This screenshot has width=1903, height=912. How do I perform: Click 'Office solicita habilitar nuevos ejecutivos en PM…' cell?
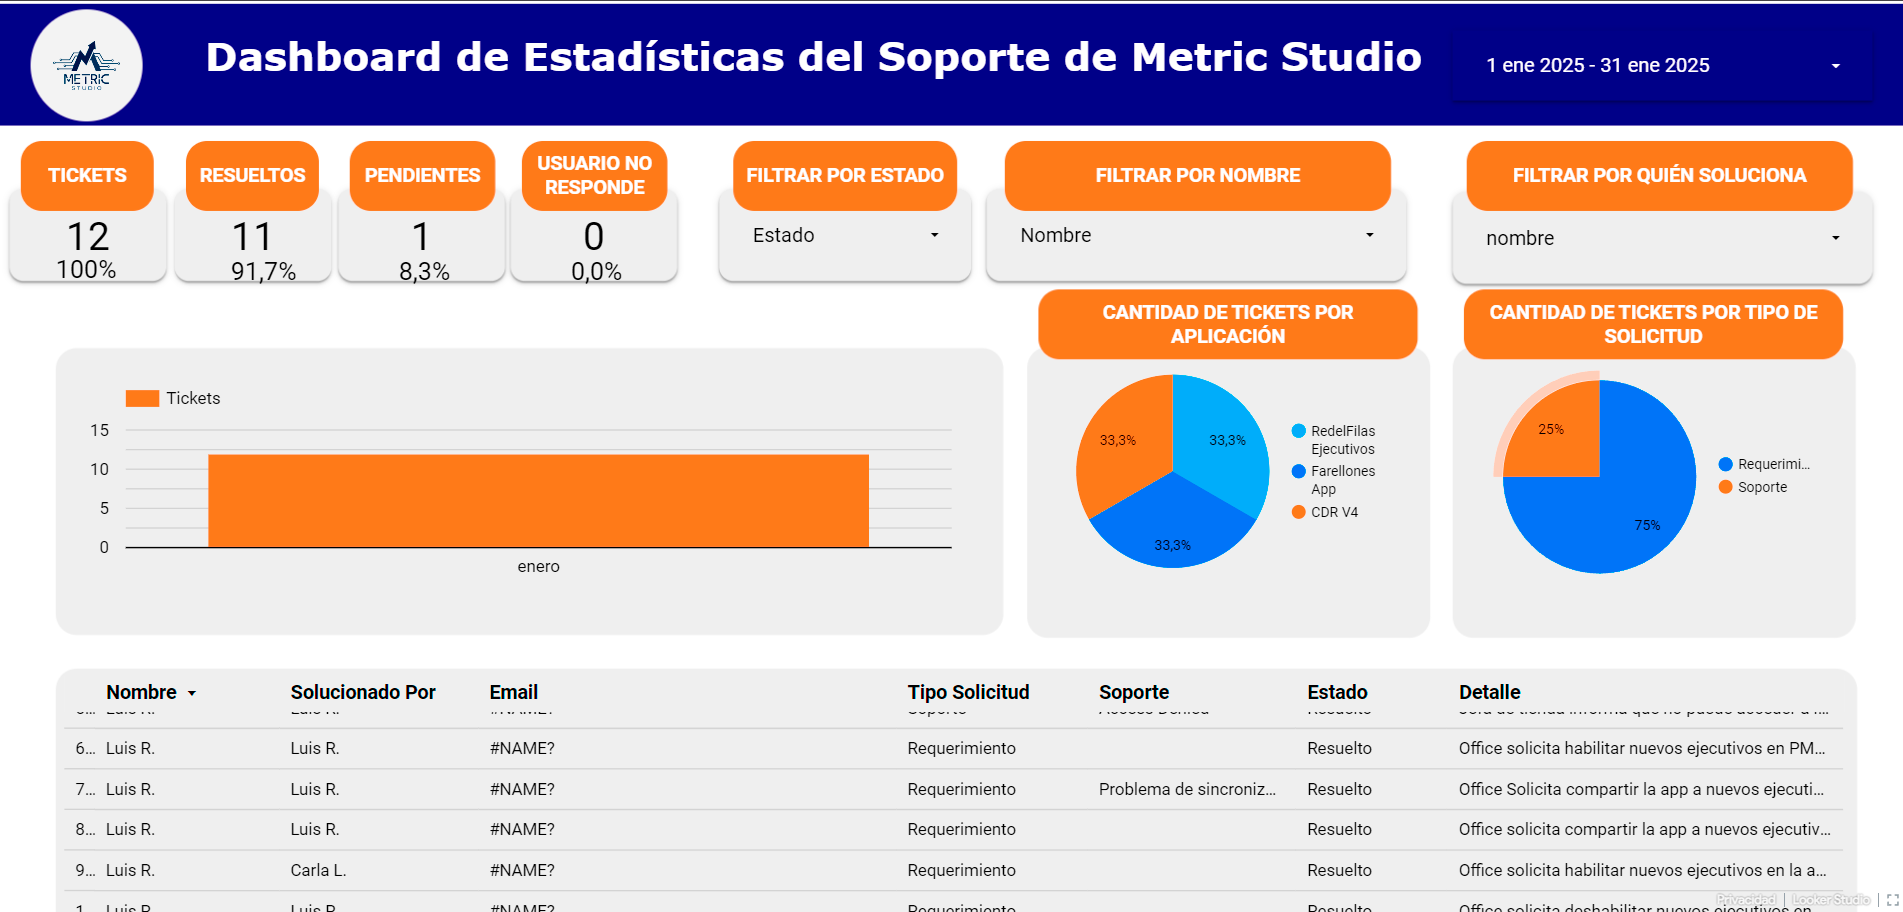pos(1642,748)
